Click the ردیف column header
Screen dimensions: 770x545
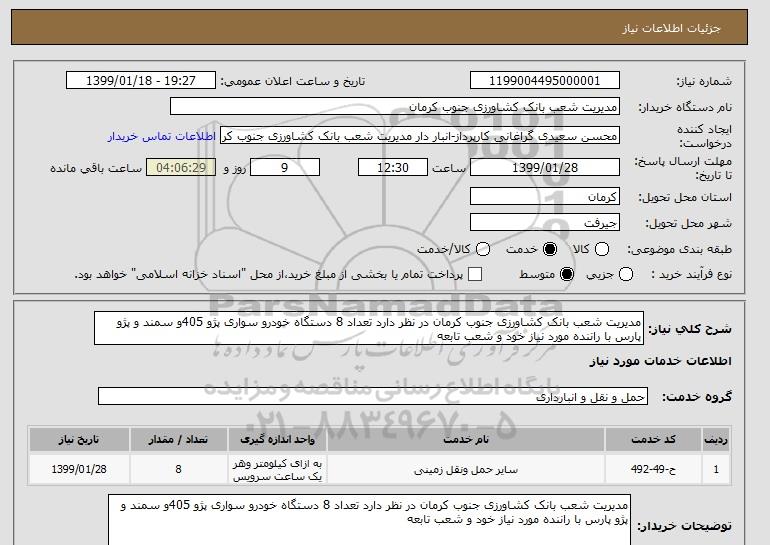pos(716,439)
